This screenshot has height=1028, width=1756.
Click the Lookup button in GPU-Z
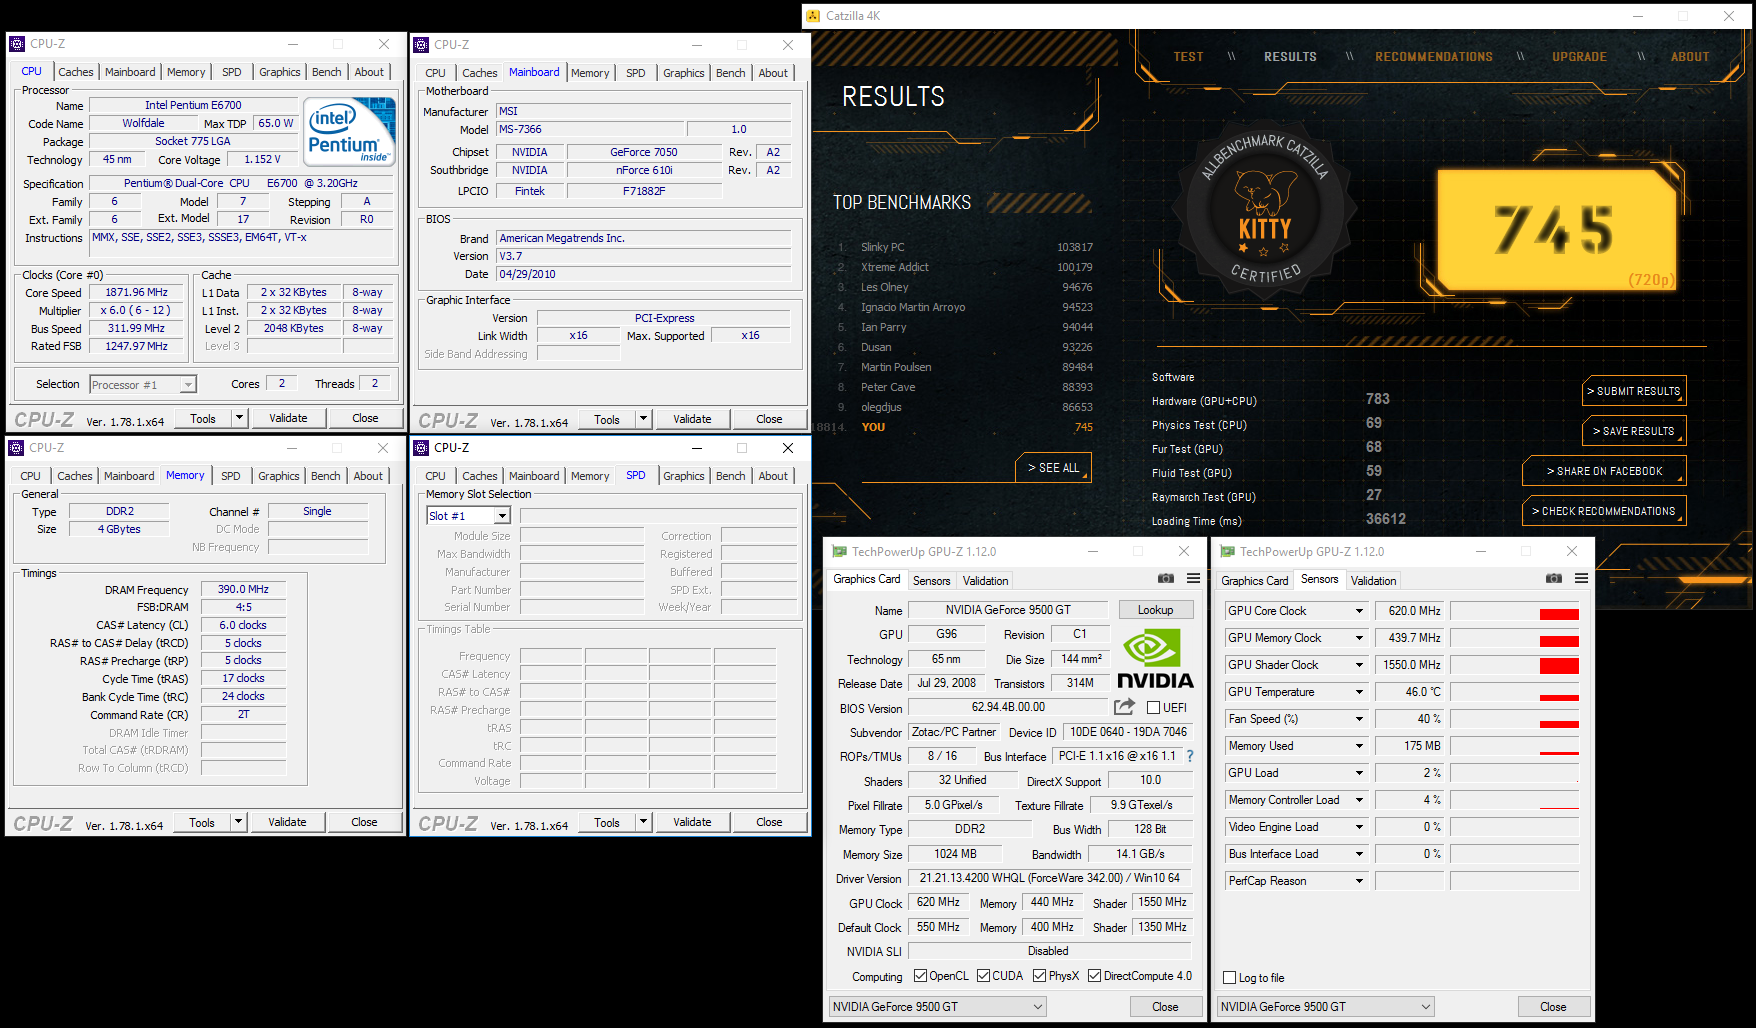[x=1155, y=610]
